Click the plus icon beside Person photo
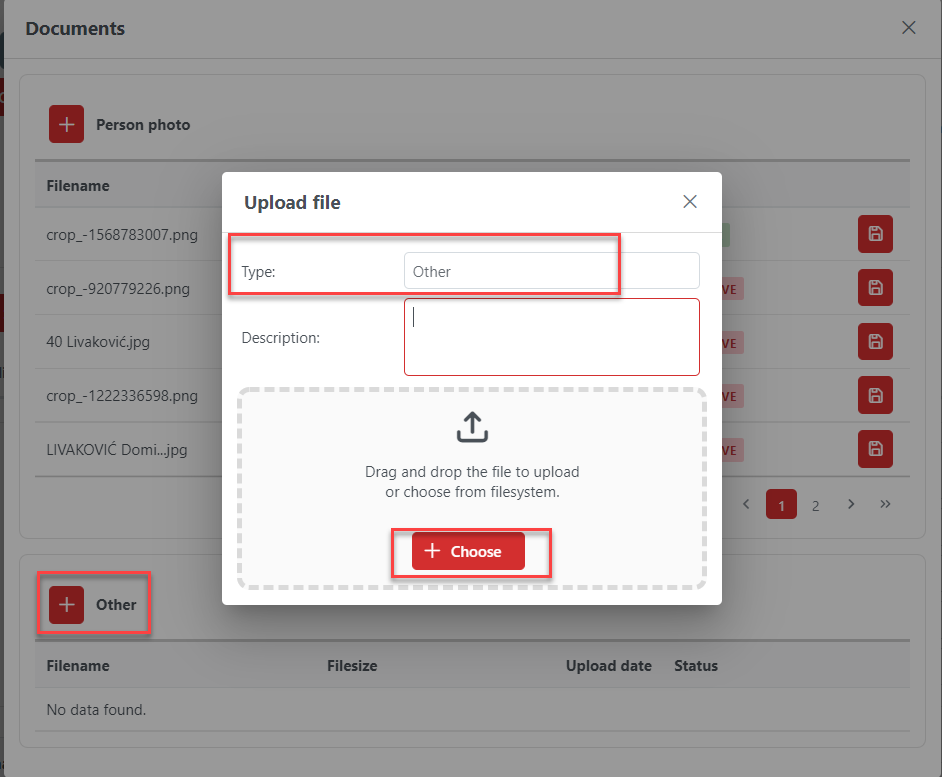 click(x=67, y=125)
